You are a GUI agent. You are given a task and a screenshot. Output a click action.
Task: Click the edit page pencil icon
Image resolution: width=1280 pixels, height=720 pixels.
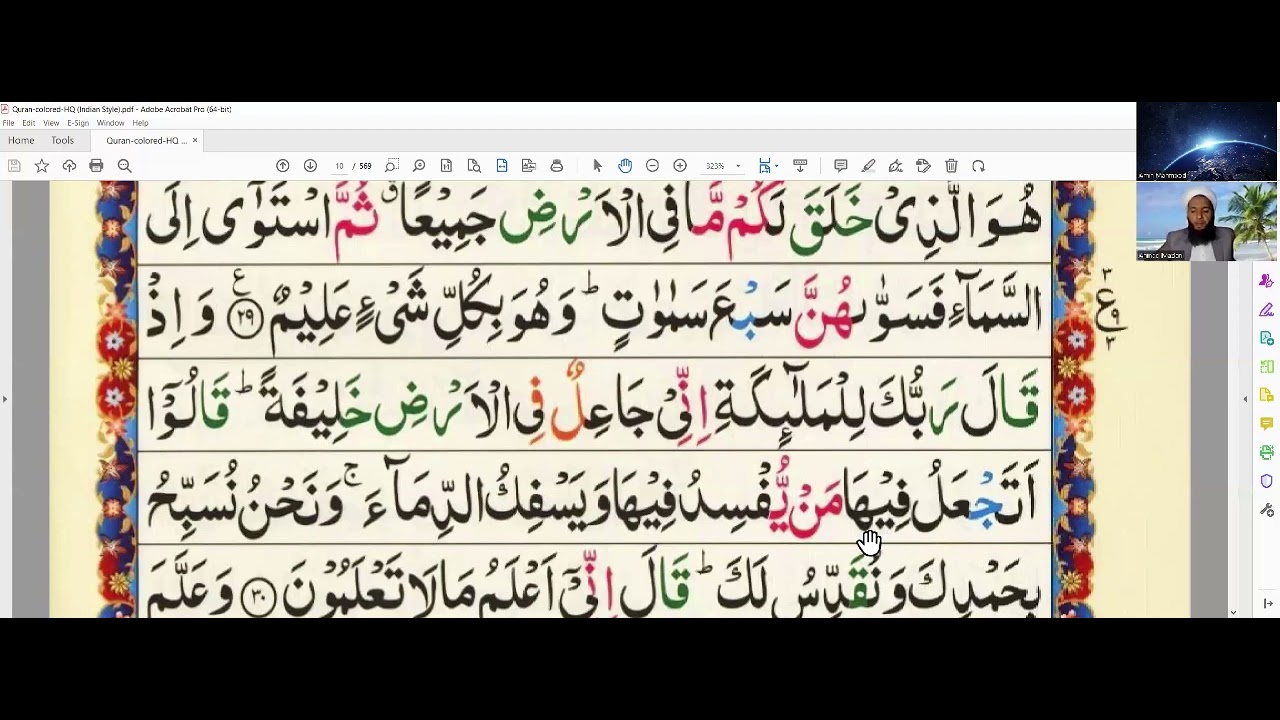[923, 166]
